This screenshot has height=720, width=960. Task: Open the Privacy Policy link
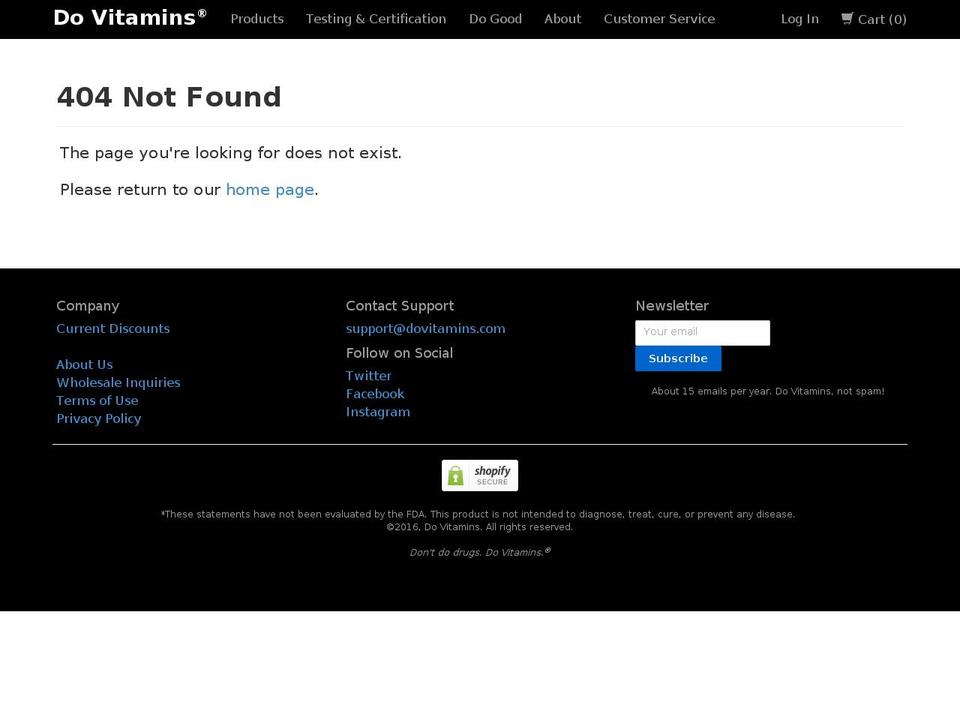click(x=99, y=419)
